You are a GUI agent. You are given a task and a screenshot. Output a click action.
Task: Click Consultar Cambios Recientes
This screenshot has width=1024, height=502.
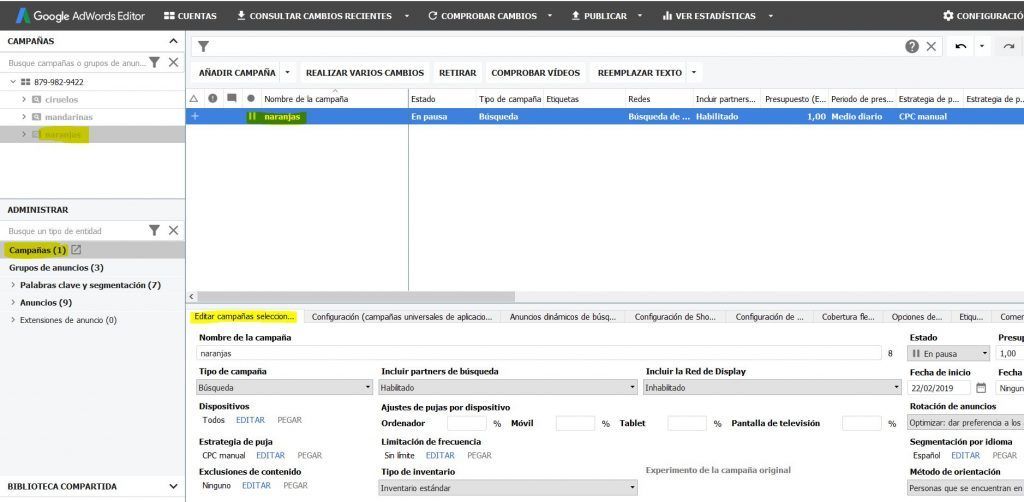[315, 16]
